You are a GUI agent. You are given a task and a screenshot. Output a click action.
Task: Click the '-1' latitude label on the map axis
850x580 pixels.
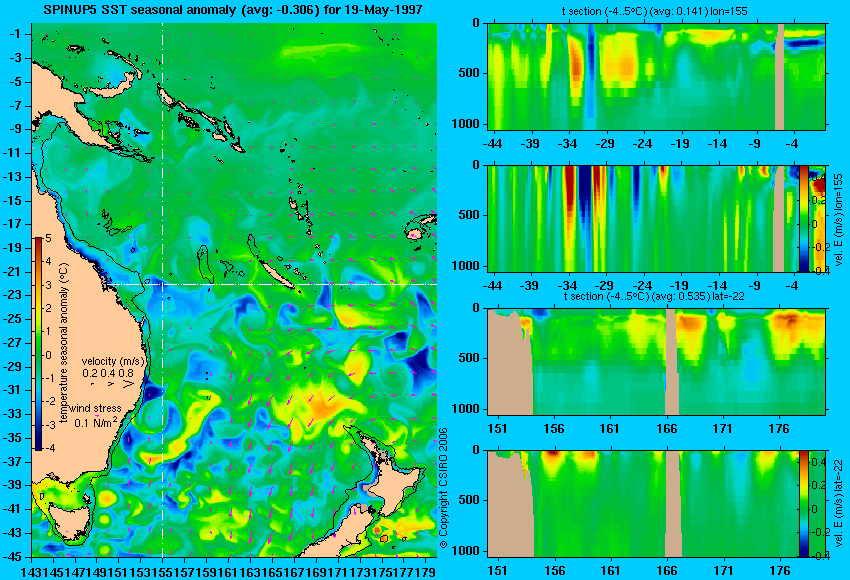pyautogui.click(x=15, y=34)
